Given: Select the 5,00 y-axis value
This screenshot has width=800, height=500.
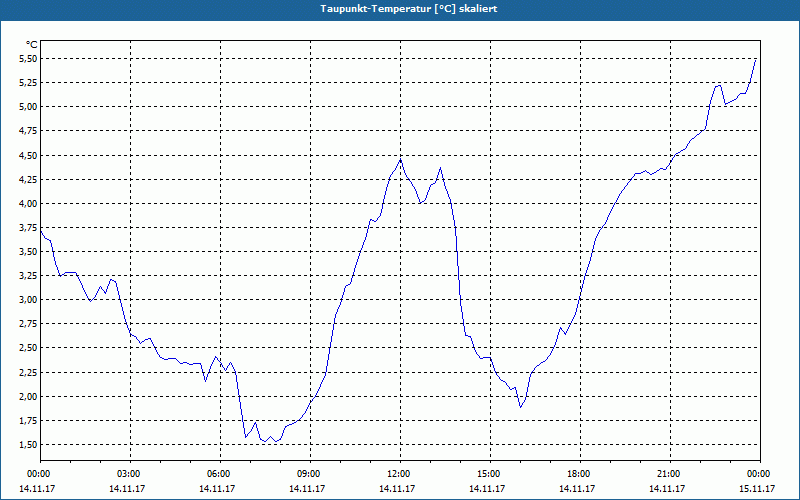Looking at the screenshot, I should (x=28, y=107).
